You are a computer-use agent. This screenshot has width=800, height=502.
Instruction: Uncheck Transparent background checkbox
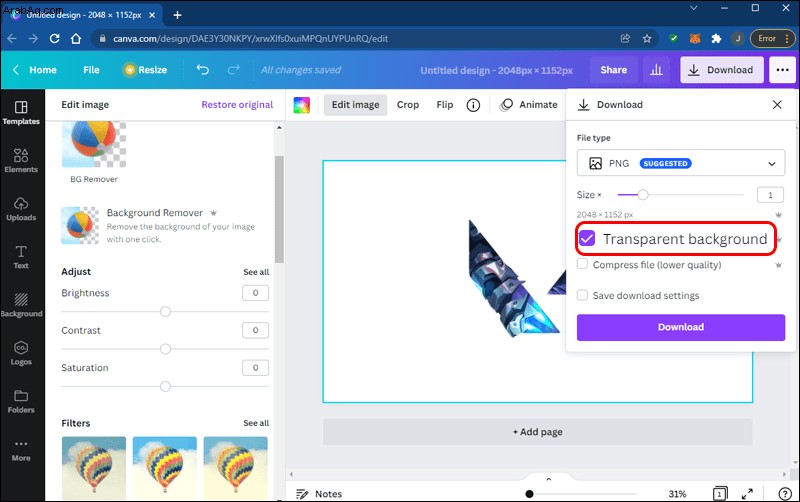pos(587,238)
